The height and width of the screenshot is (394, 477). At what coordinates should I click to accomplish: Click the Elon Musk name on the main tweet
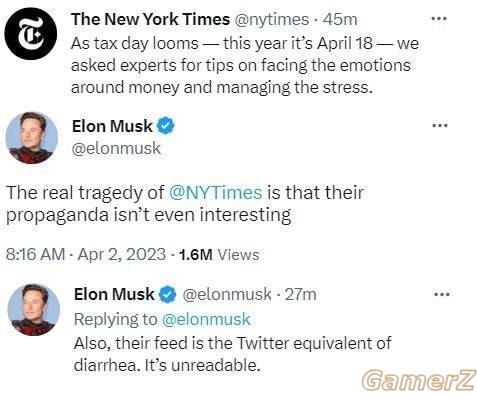[x=112, y=126]
